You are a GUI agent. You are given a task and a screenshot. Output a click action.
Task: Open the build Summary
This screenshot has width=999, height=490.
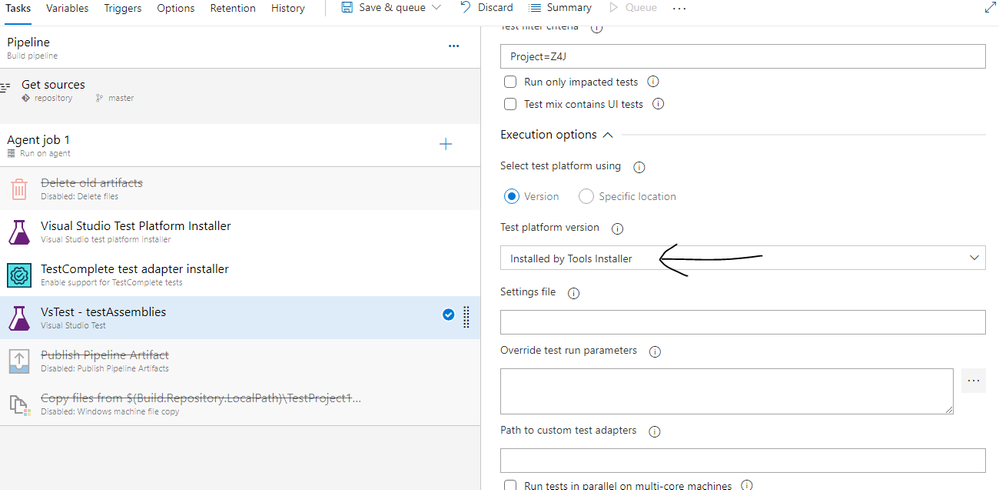tap(560, 8)
